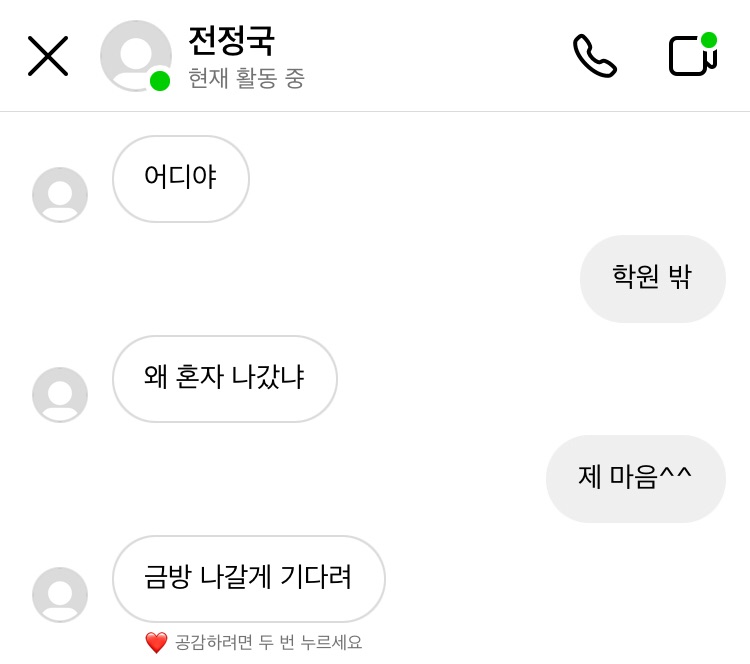Close the chat with the X icon
Image resolution: width=750 pixels, height=664 pixels.
pyautogui.click(x=48, y=56)
